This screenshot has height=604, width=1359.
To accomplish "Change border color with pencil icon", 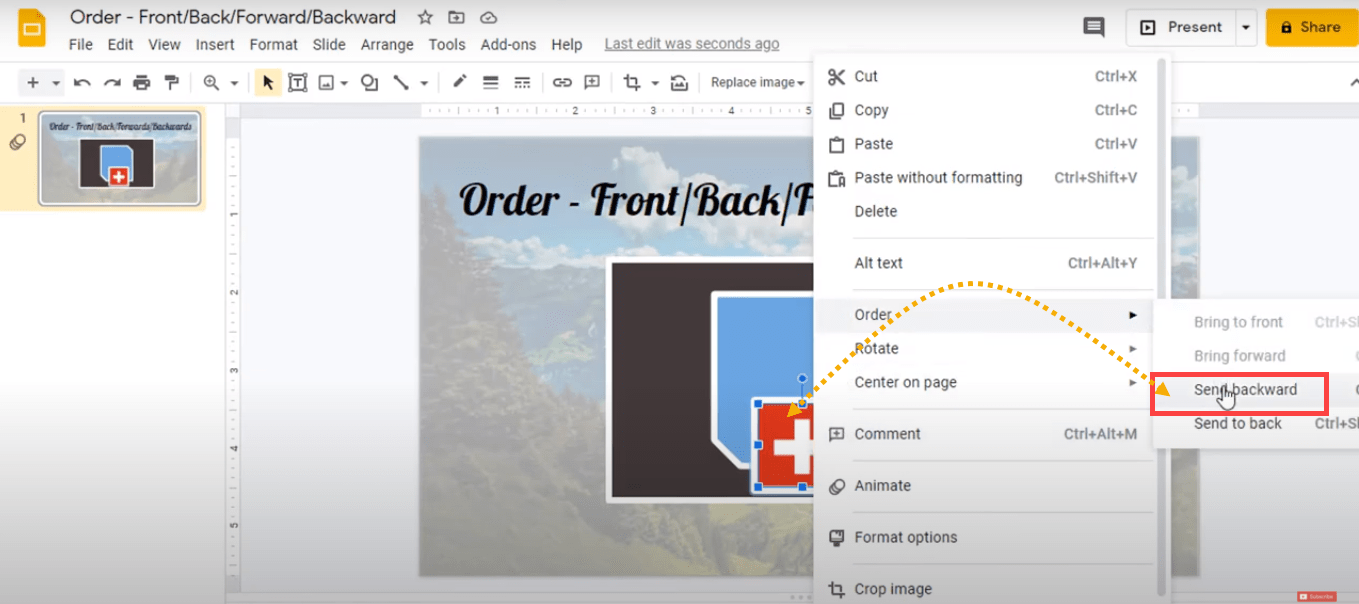I will [x=460, y=82].
